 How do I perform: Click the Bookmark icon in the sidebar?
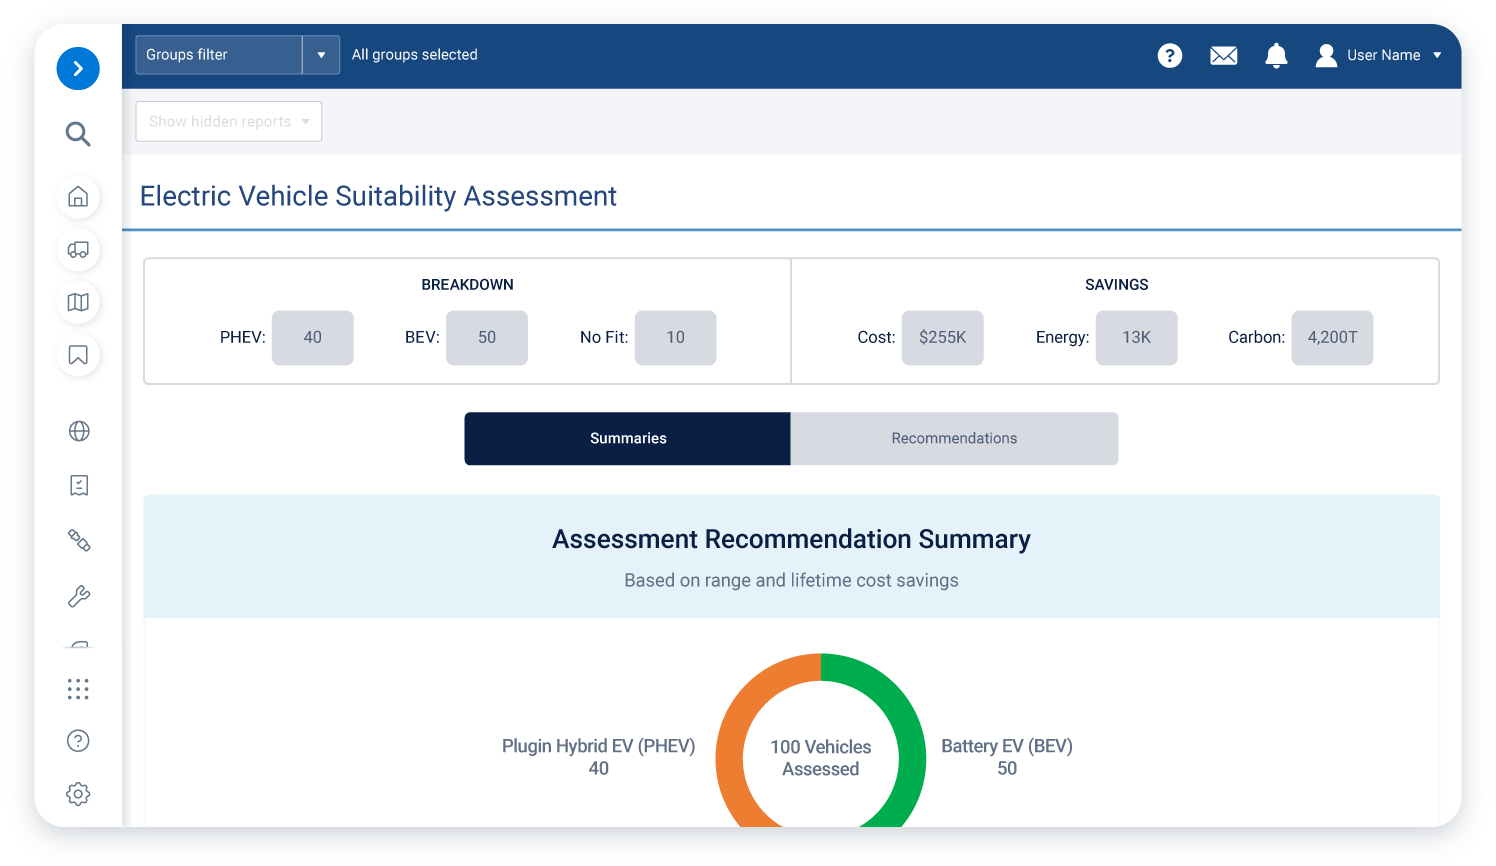pyautogui.click(x=78, y=355)
